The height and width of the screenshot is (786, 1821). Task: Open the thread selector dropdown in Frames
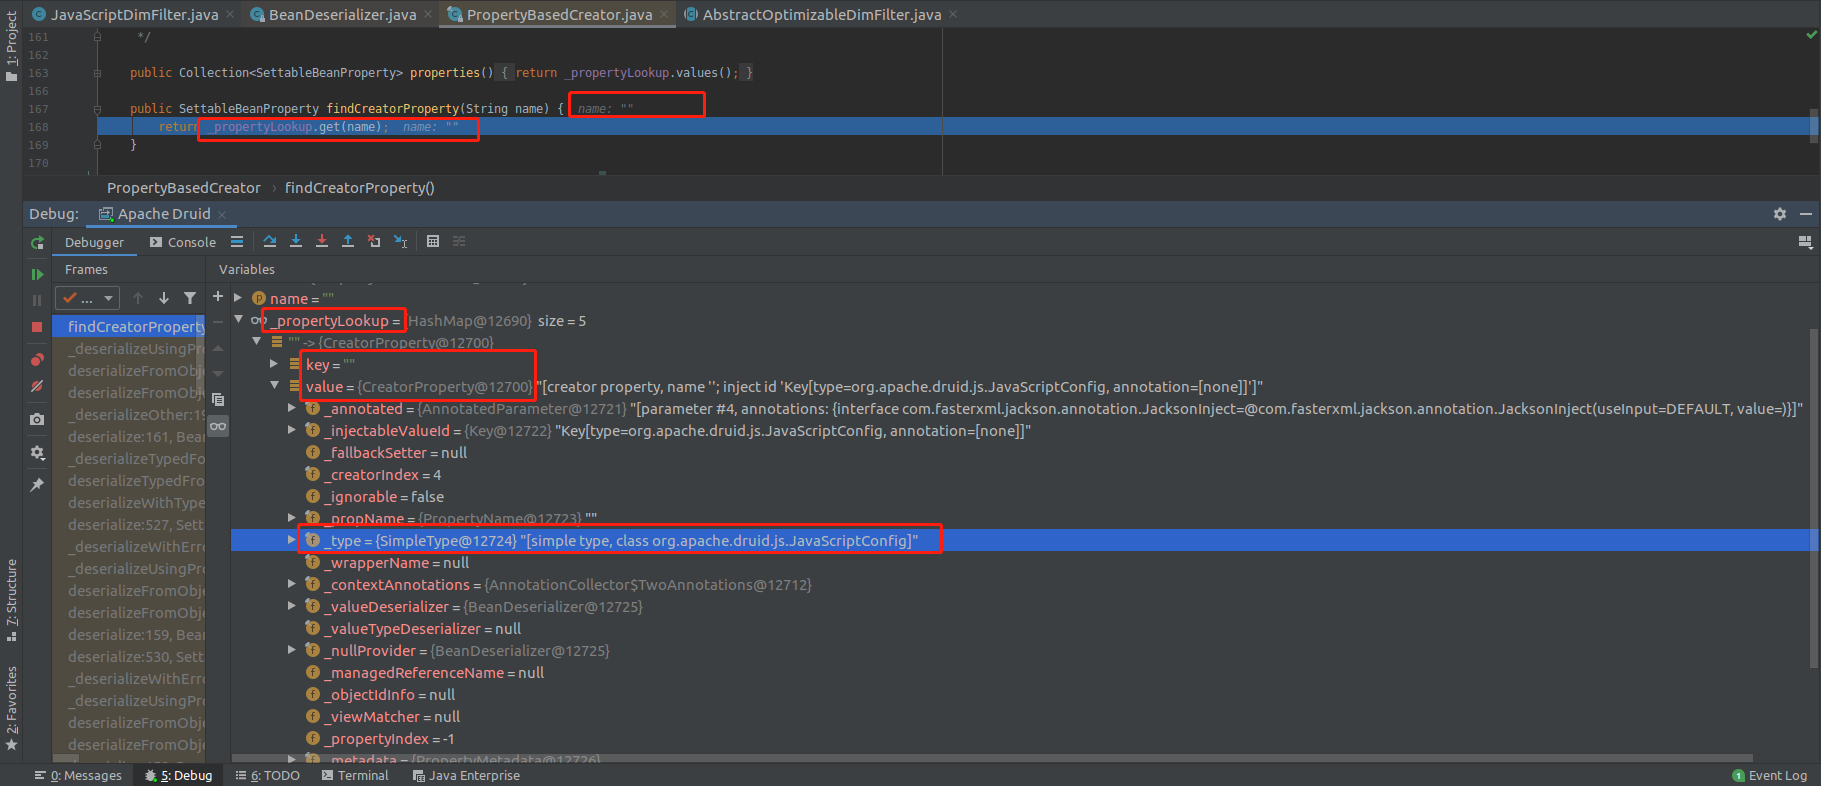point(87,298)
